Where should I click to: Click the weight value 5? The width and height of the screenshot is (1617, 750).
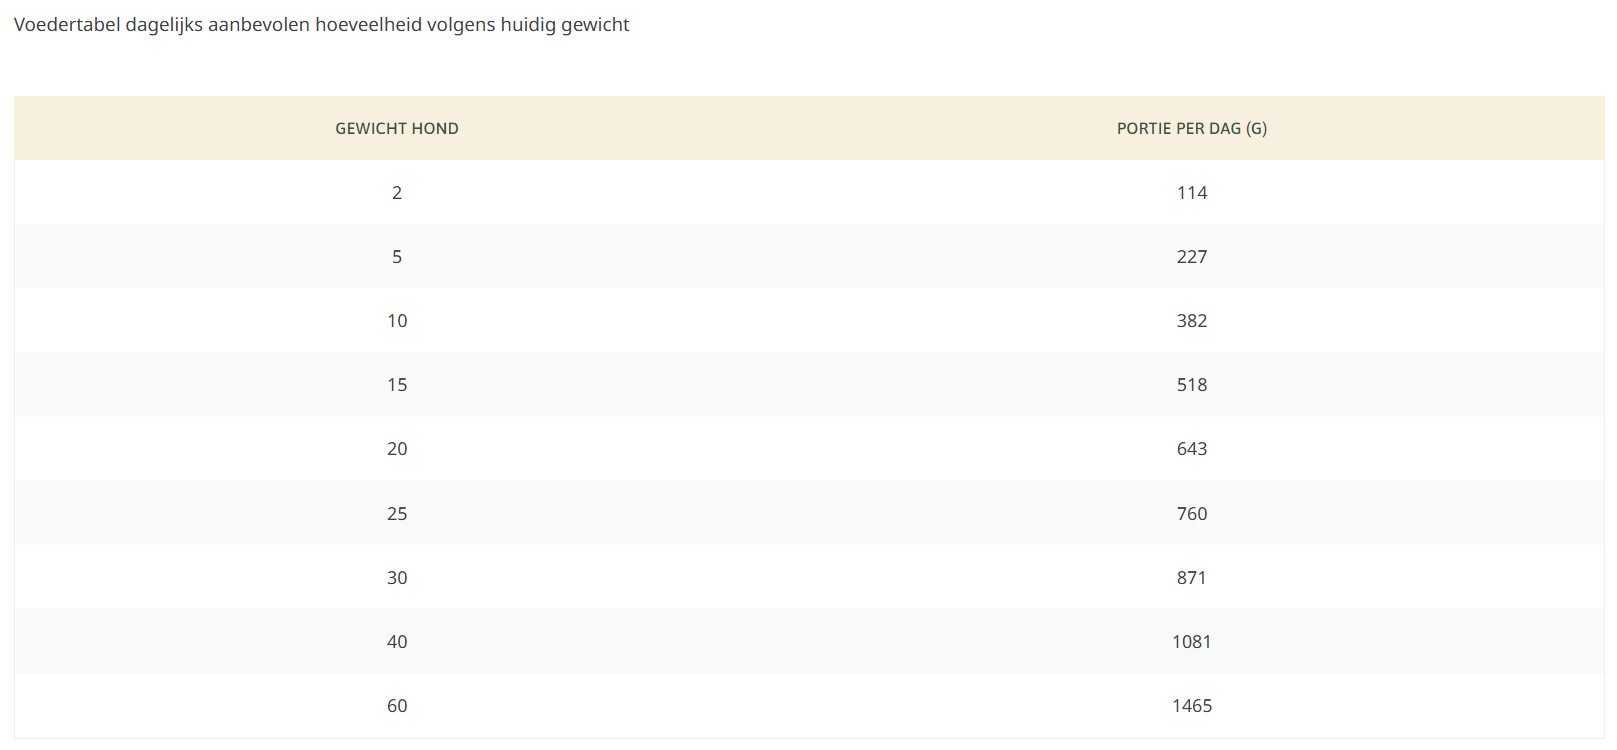click(x=397, y=257)
